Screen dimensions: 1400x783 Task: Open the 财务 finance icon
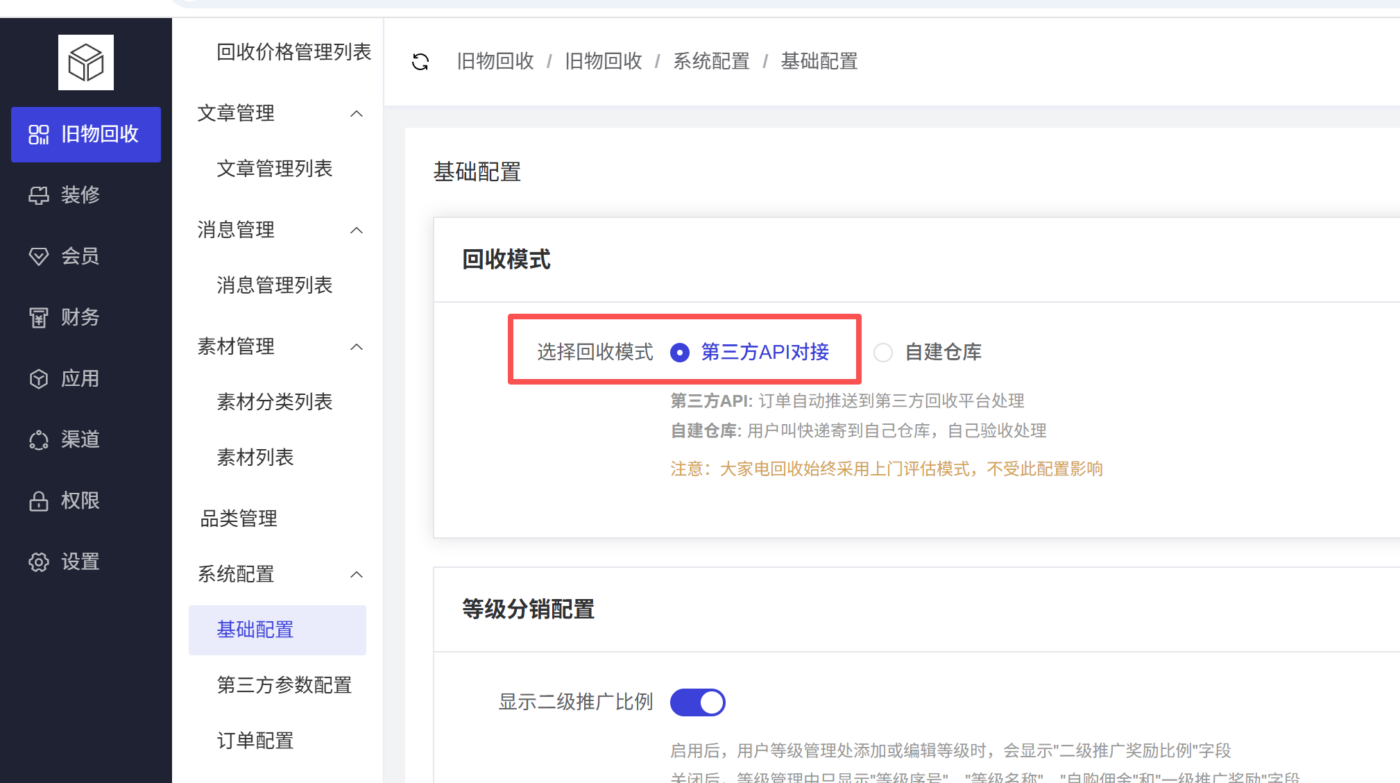click(38, 317)
